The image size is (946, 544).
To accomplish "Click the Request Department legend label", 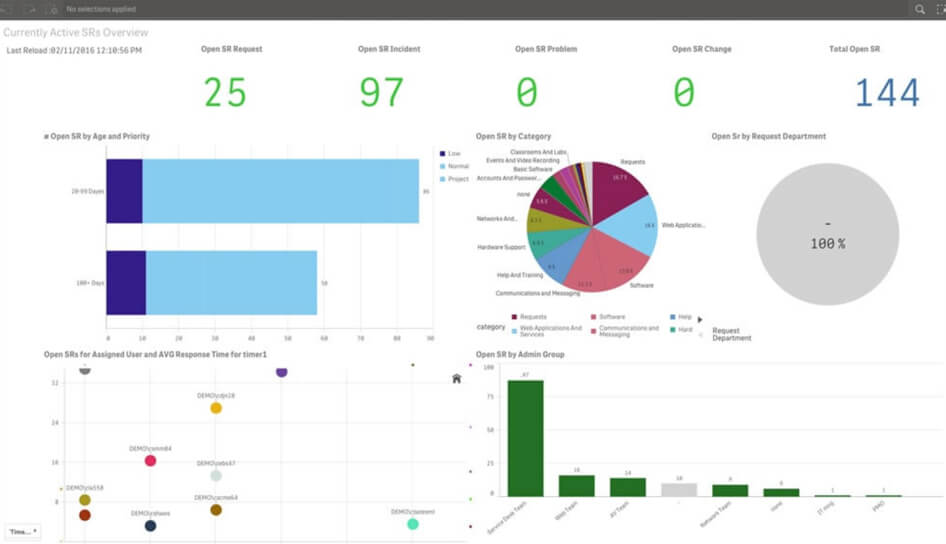I will point(731,334).
